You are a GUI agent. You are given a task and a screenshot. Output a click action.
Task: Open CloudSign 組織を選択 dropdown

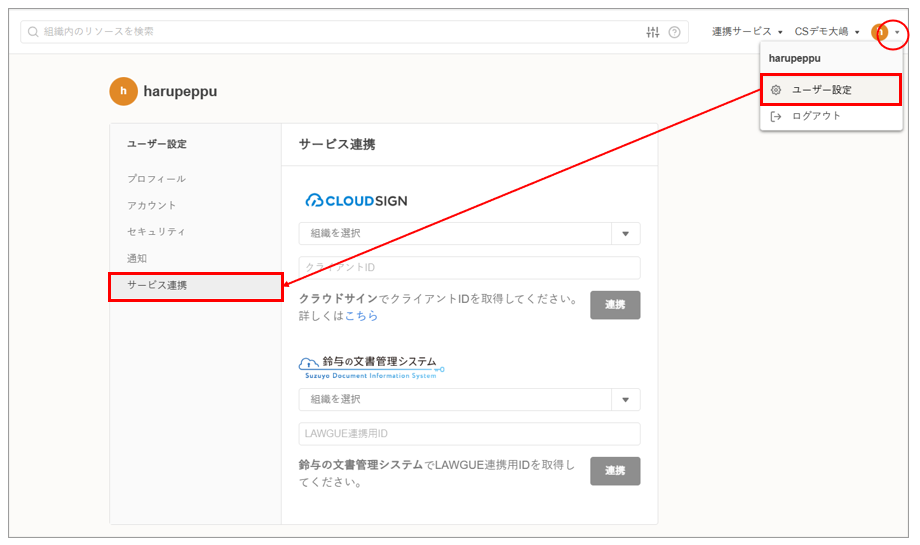click(468, 233)
